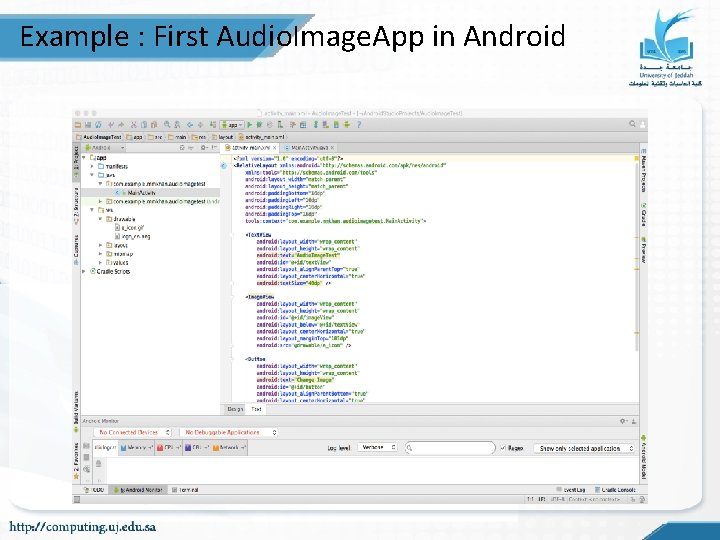The image size is (720, 540).
Task: Click the Android Monitor hide panel icon
Action: (x=634, y=421)
